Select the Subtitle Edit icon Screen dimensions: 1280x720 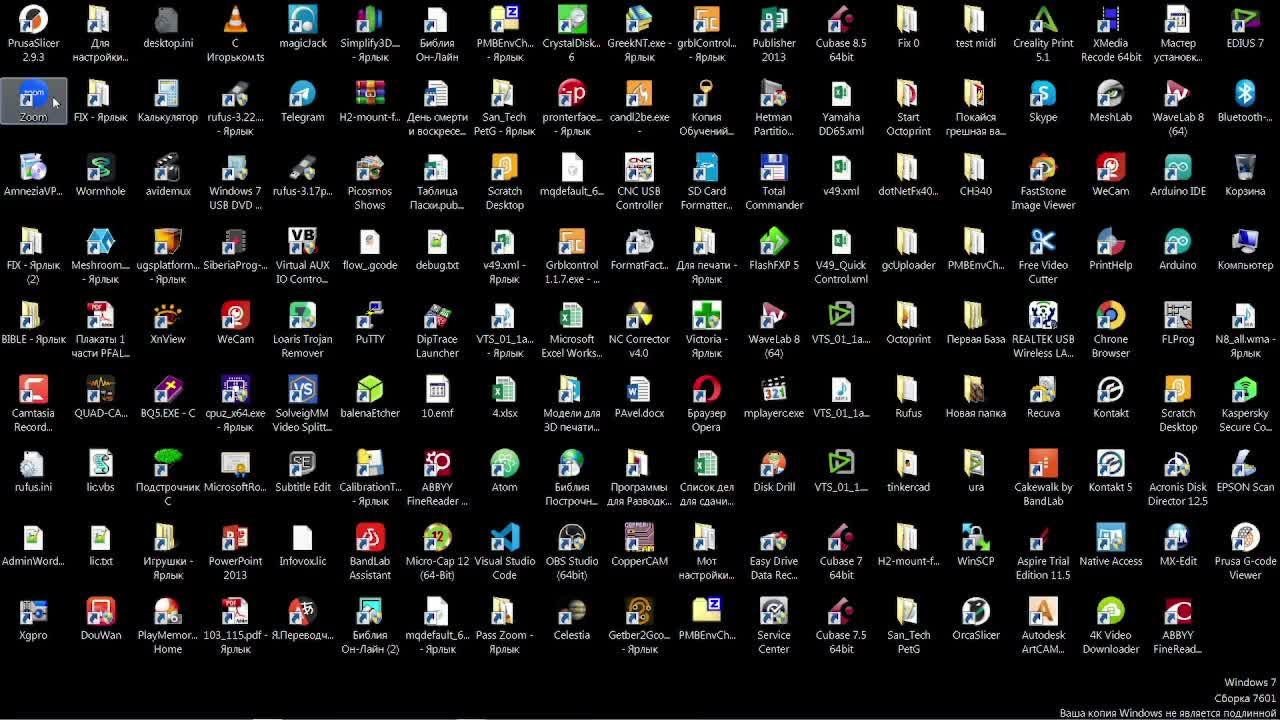(x=303, y=463)
